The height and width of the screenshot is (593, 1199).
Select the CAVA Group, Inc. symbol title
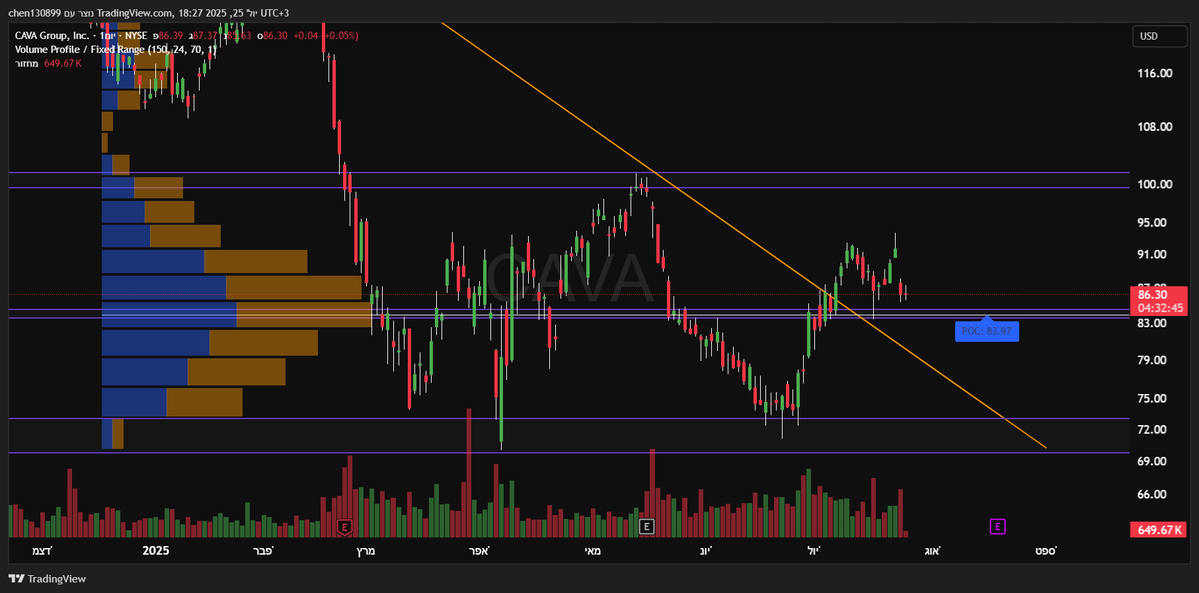pos(52,36)
